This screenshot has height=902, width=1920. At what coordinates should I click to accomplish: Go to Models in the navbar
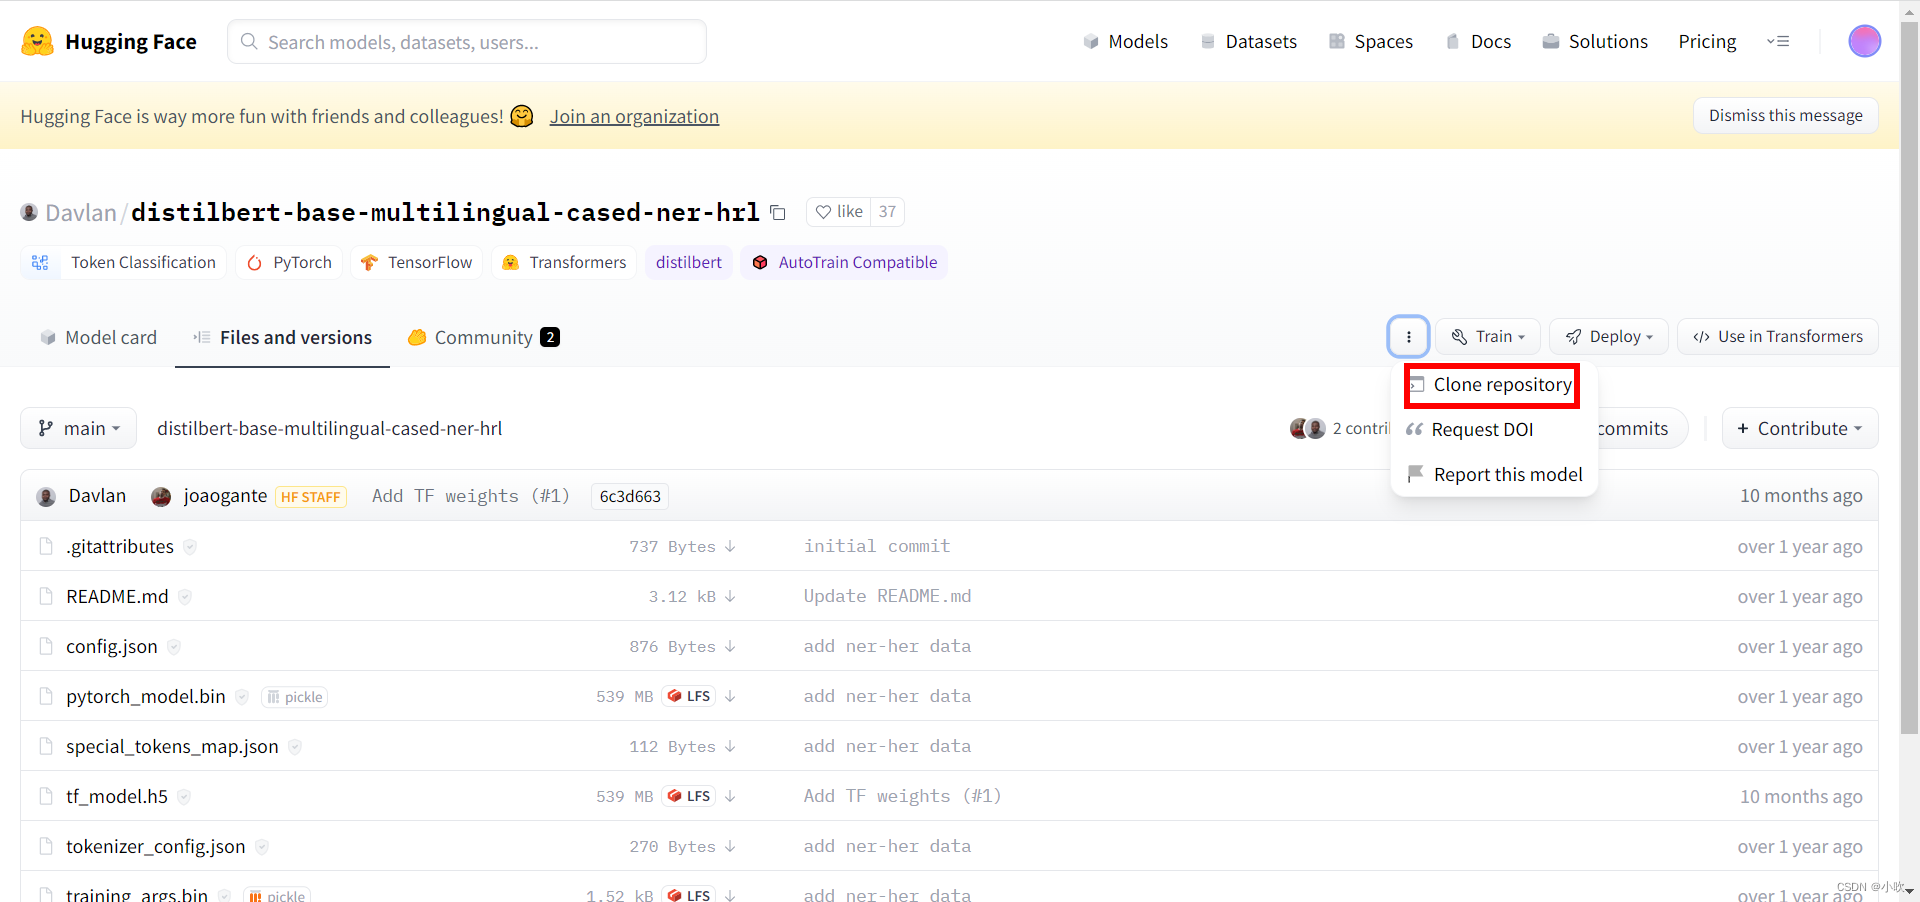[1125, 41]
